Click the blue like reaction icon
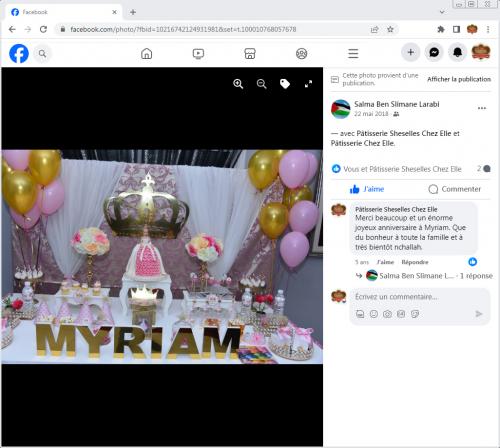Viewport: 500px width, 448px height. (336, 169)
